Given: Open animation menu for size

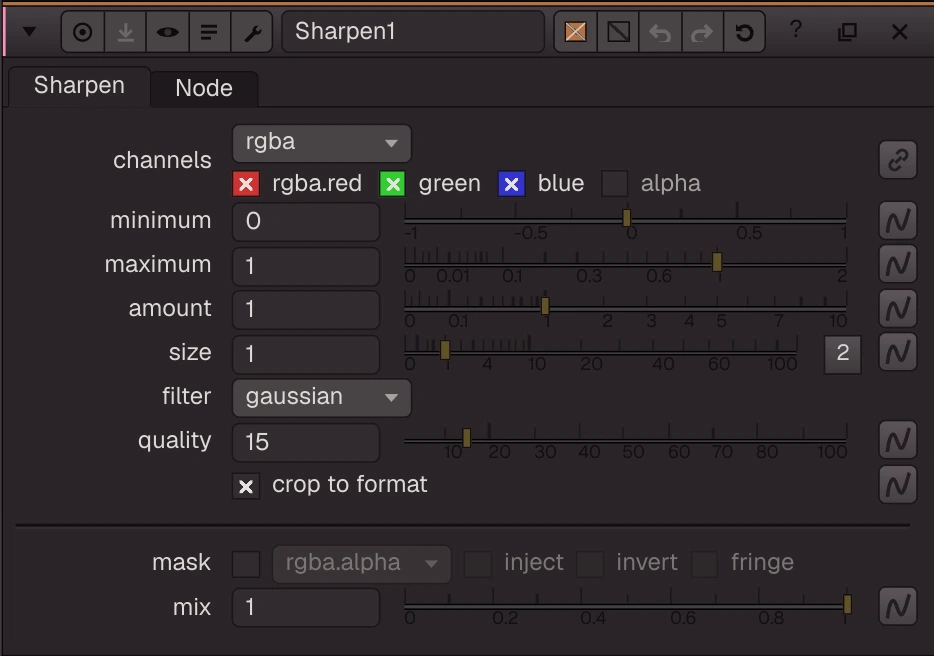Looking at the screenshot, I should click(898, 352).
